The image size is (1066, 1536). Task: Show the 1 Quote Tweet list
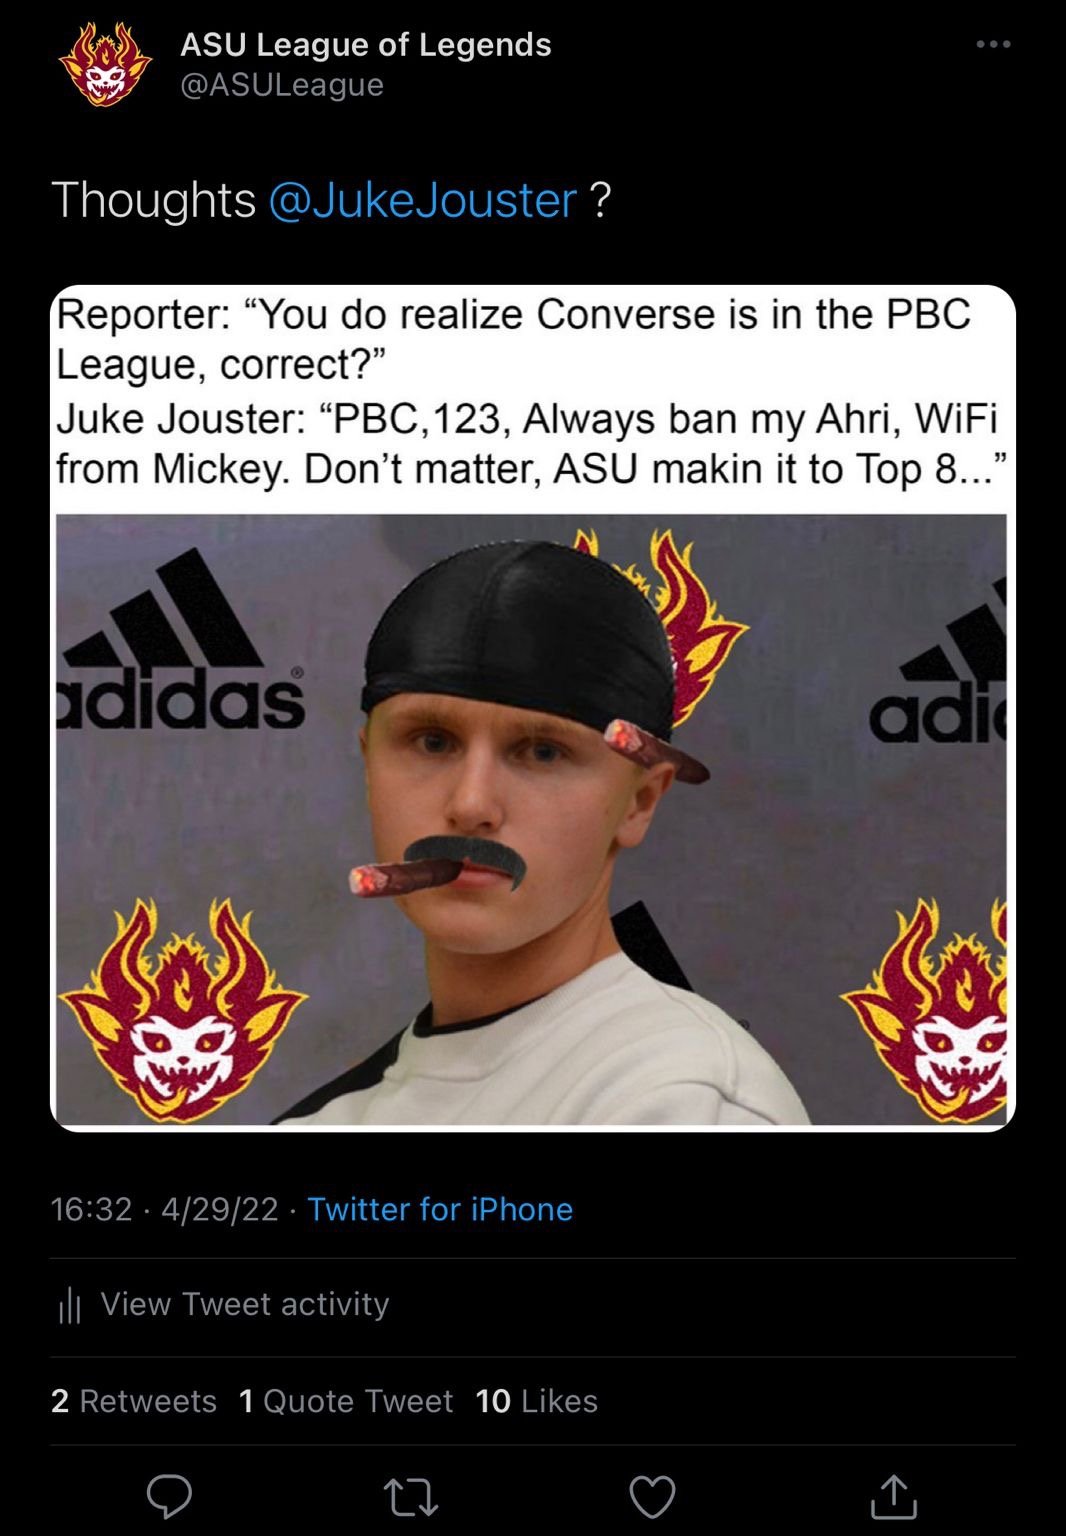point(346,1401)
